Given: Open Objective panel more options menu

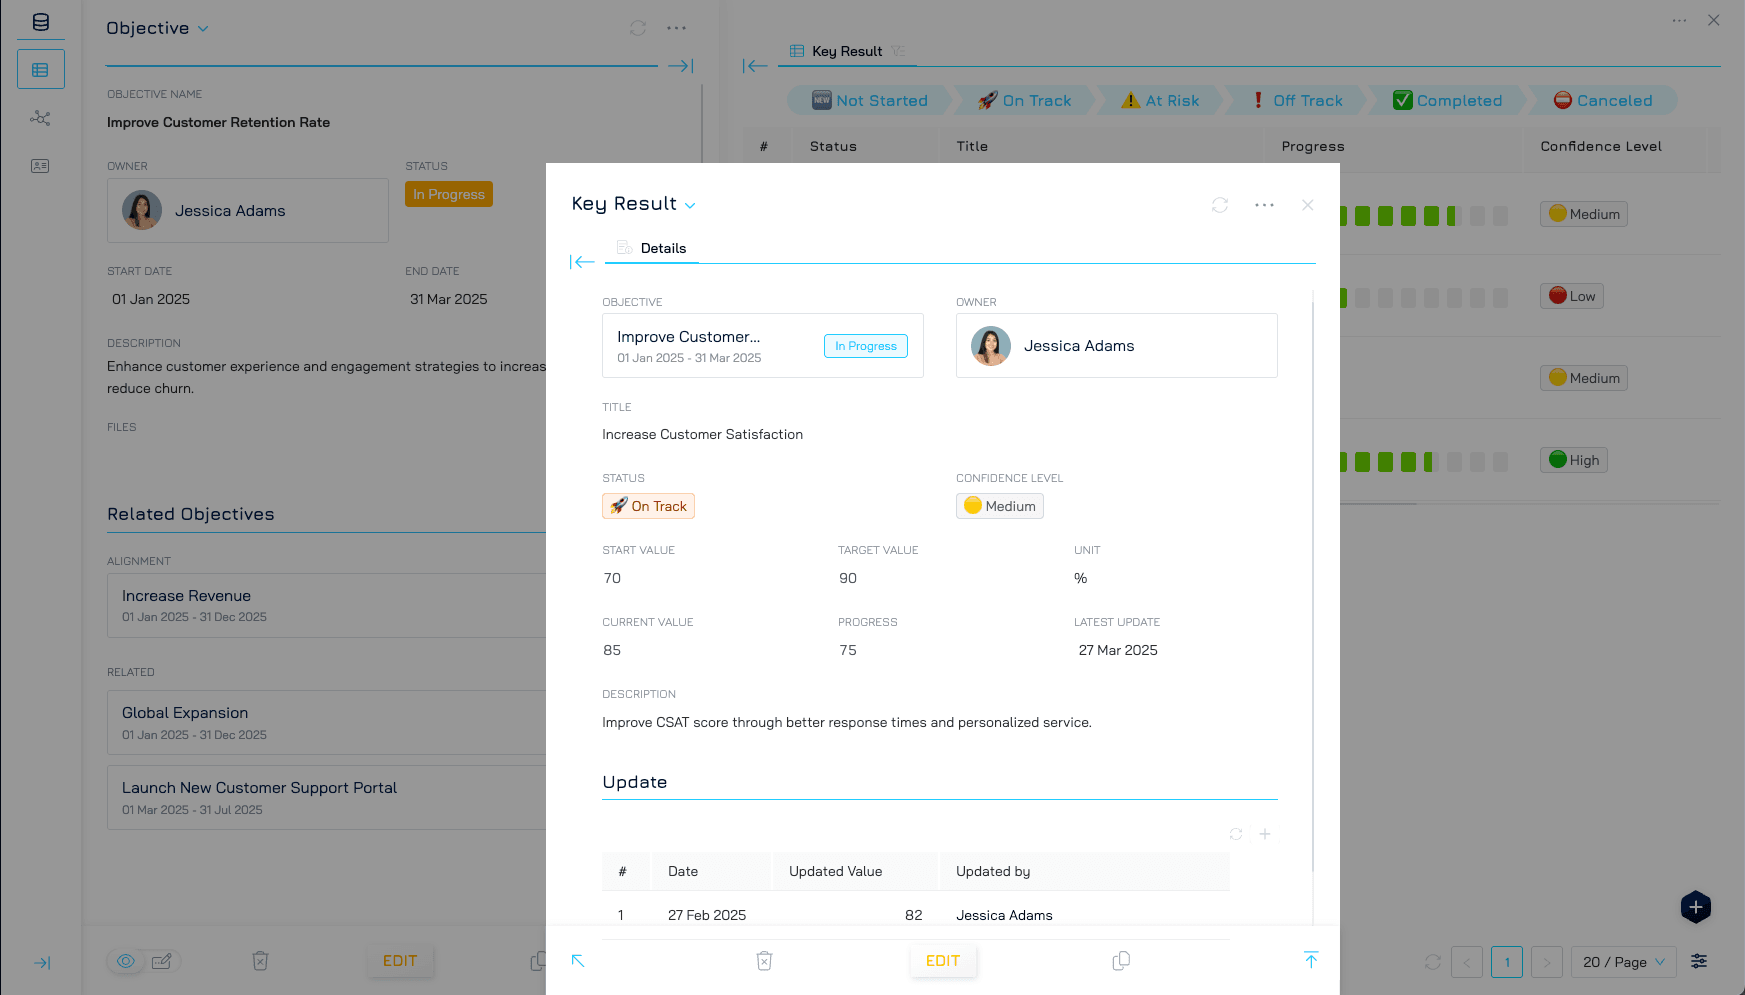Looking at the screenshot, I should (677, 28).
